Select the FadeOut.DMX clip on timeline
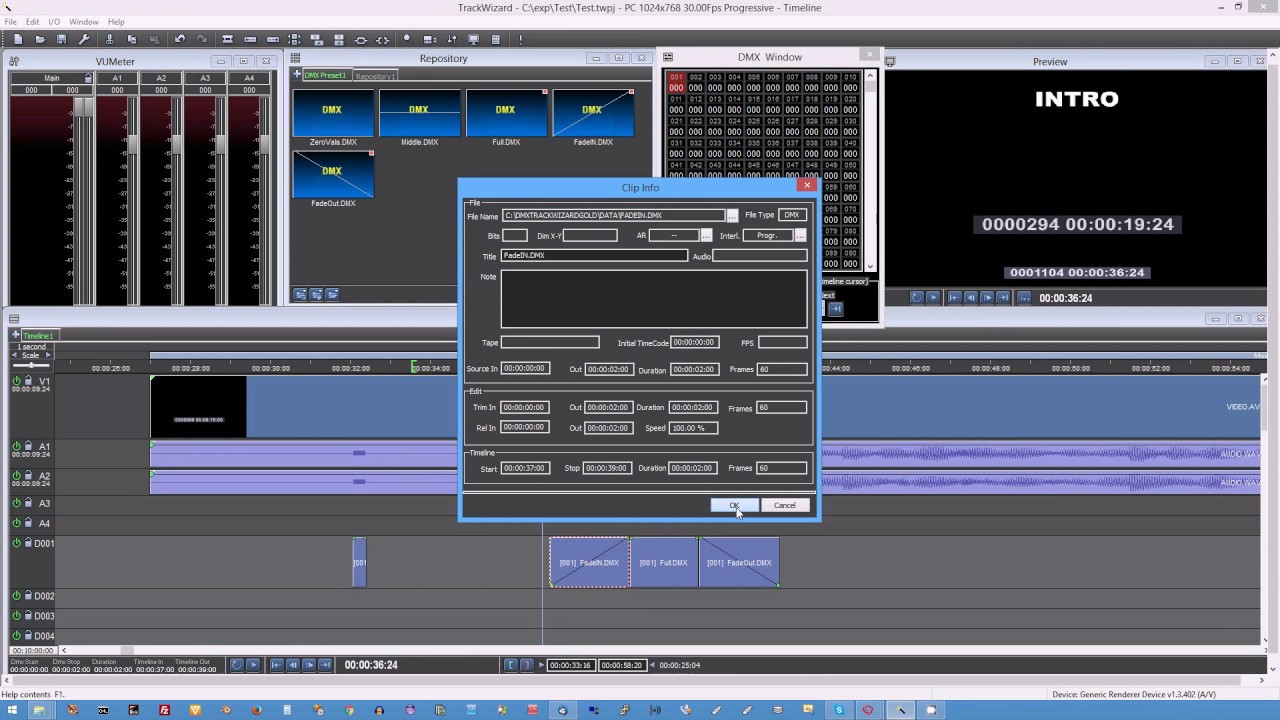 pyautogui.click(x=739, y=562)
